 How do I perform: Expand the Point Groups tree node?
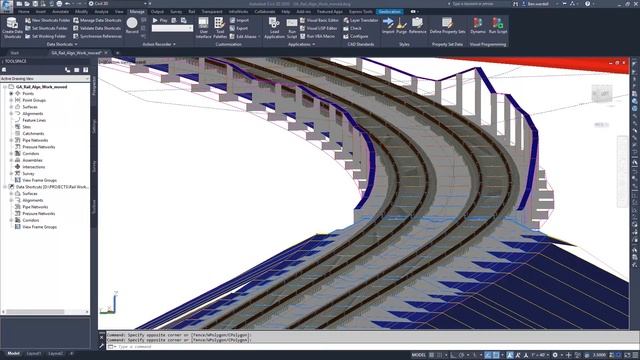pos(11,100)
